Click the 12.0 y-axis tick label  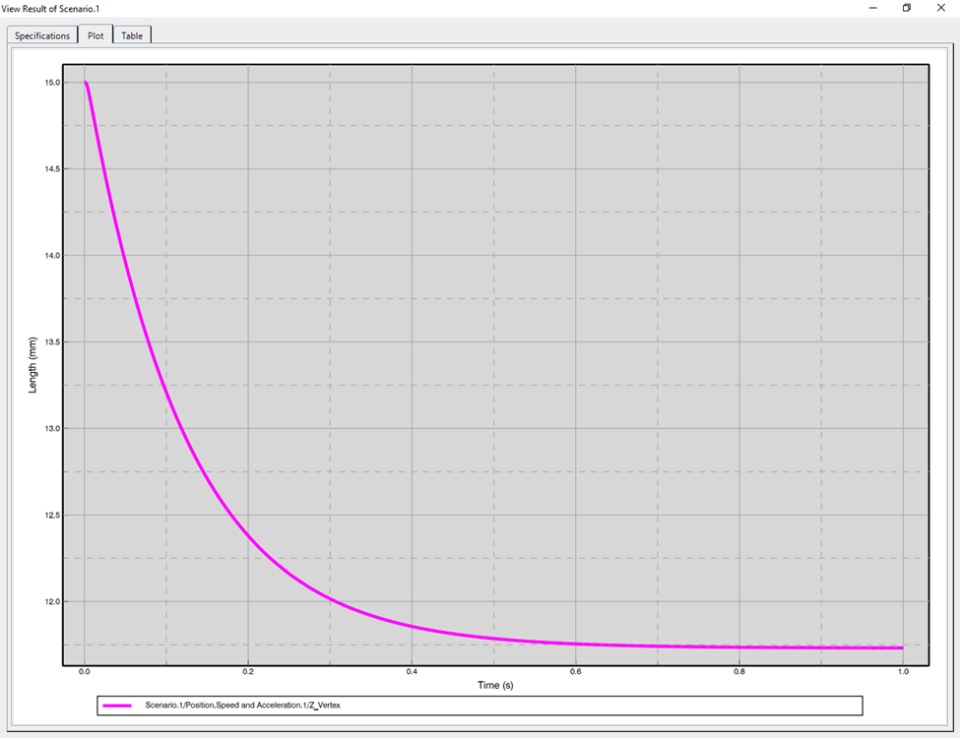[x=52, y=601]
